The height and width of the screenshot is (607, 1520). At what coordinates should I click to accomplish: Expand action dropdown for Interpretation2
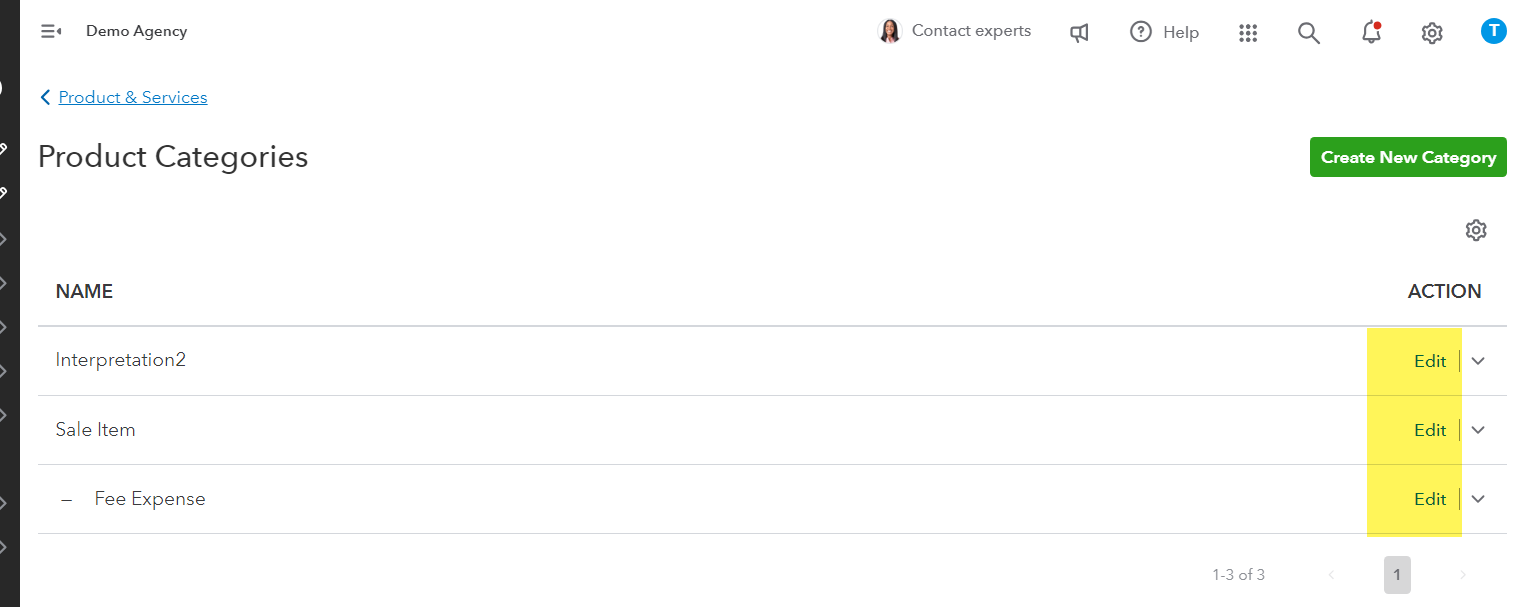click(x=1478, y=361)
